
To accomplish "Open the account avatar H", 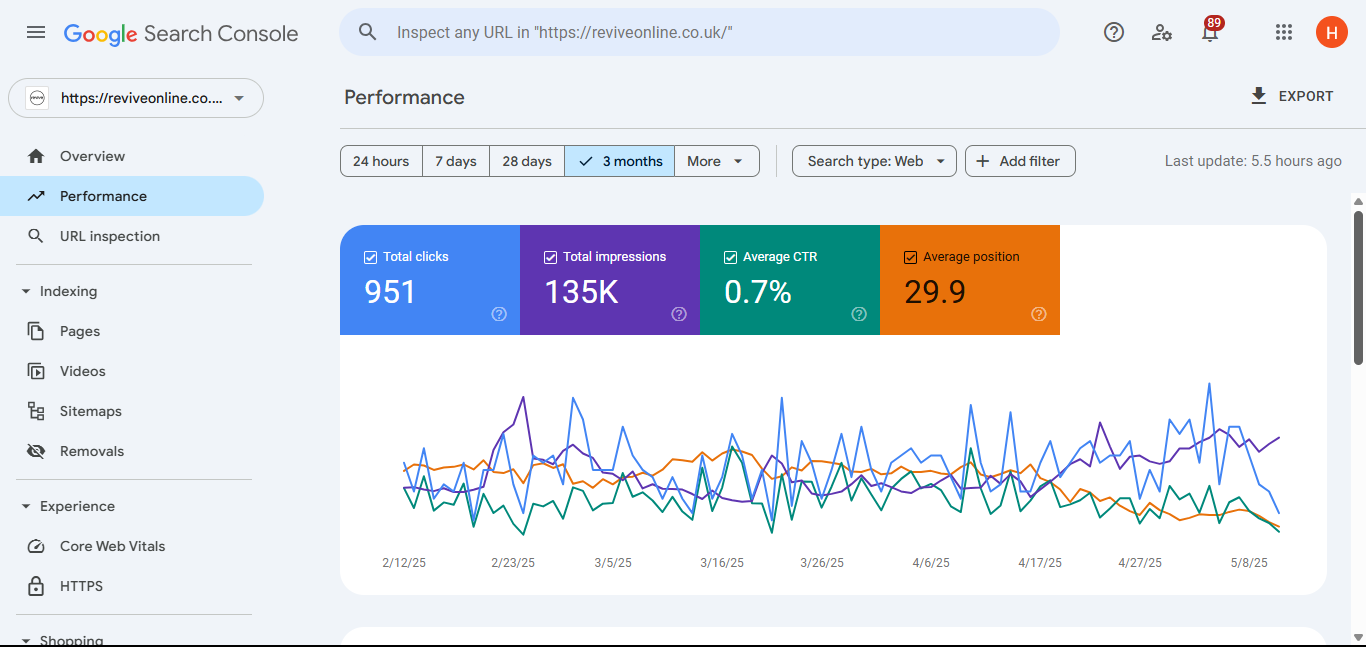I will click(x=1331, y=32).
